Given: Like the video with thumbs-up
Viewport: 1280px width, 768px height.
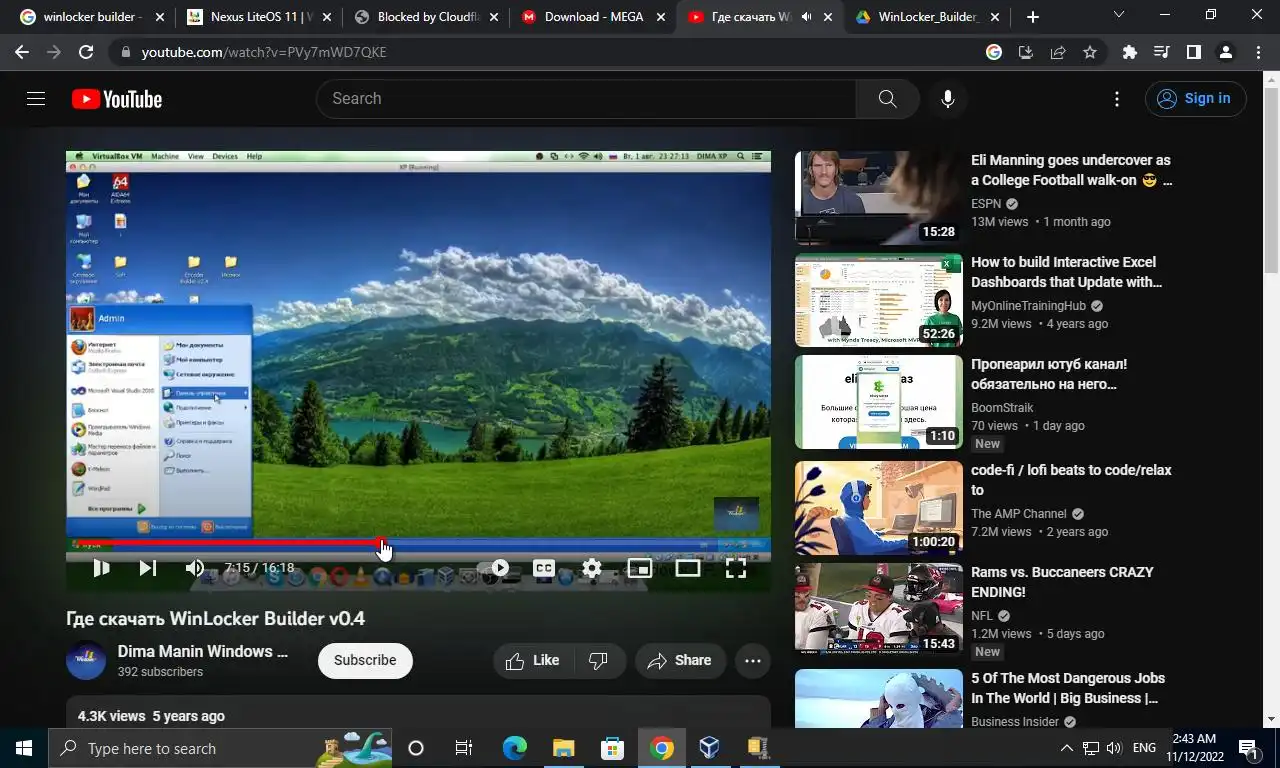Looking at the screenshot, I should click(x=533, y=660).
